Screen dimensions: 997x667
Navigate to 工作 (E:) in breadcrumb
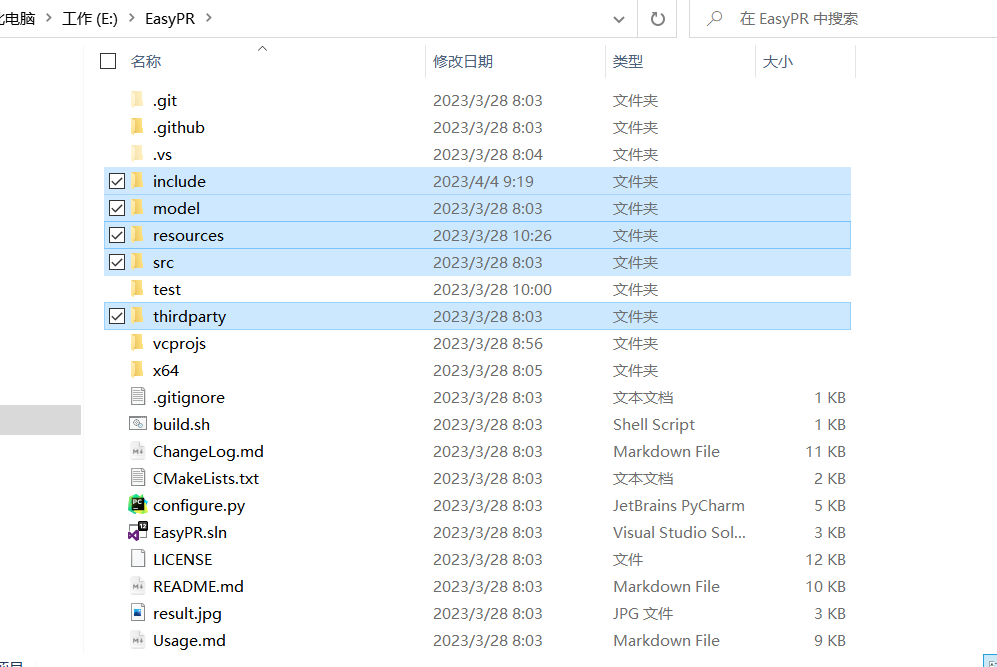pos(90,19)
